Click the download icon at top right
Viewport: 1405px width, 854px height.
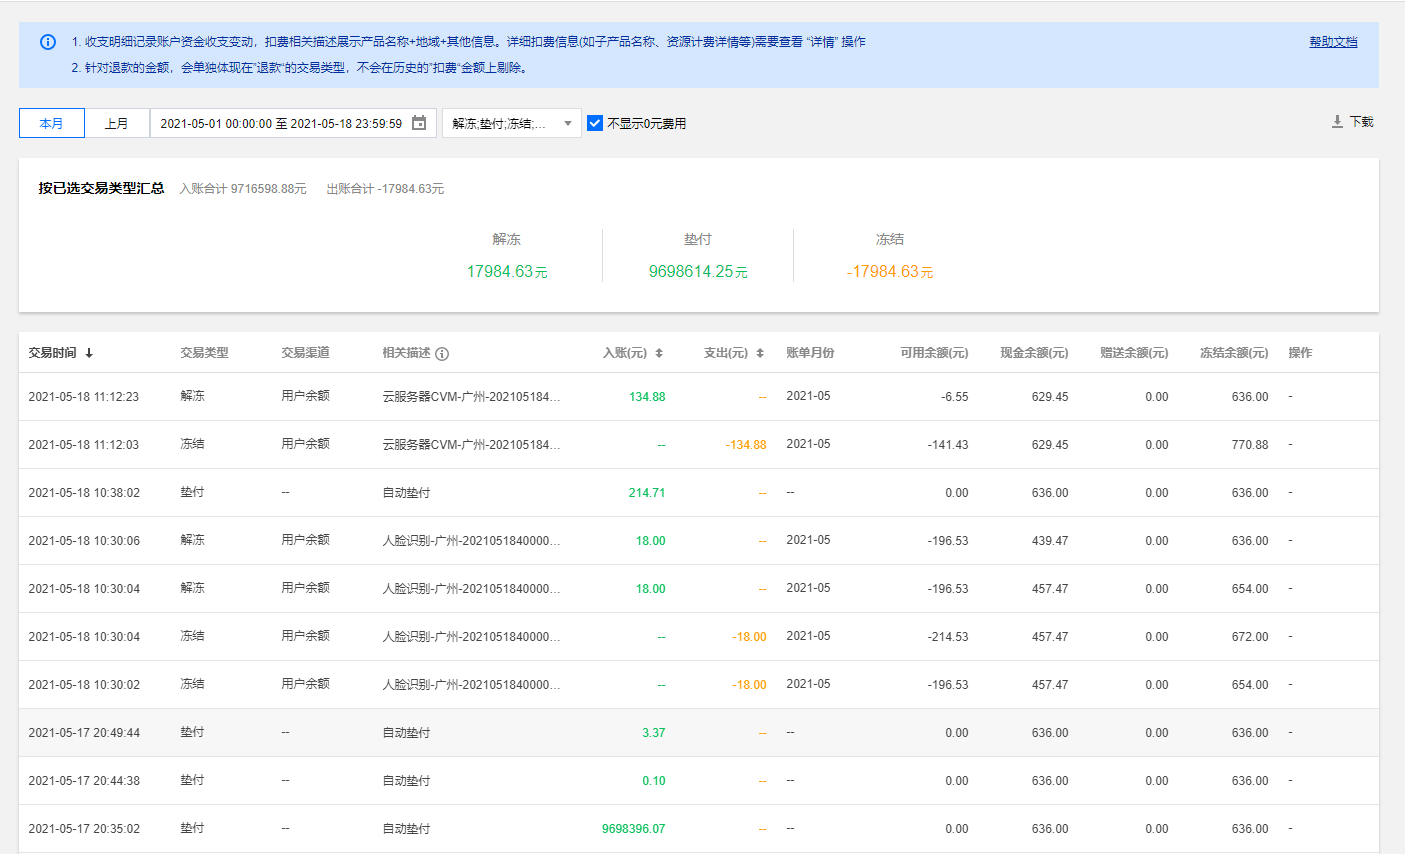tap(1337, 121)
